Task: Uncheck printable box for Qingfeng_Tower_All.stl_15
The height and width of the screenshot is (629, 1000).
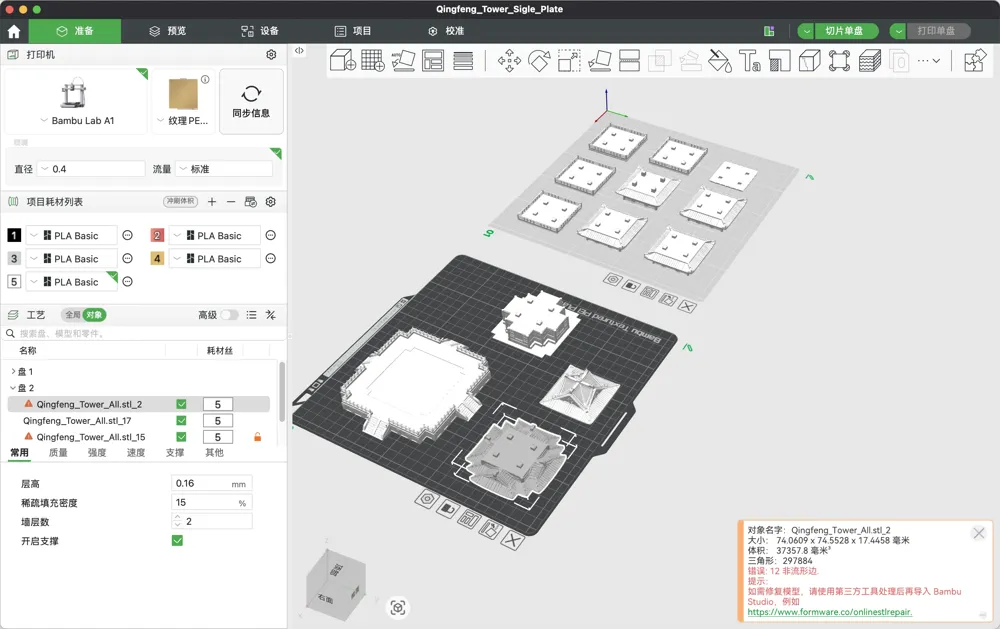Action: pos(181,437)
